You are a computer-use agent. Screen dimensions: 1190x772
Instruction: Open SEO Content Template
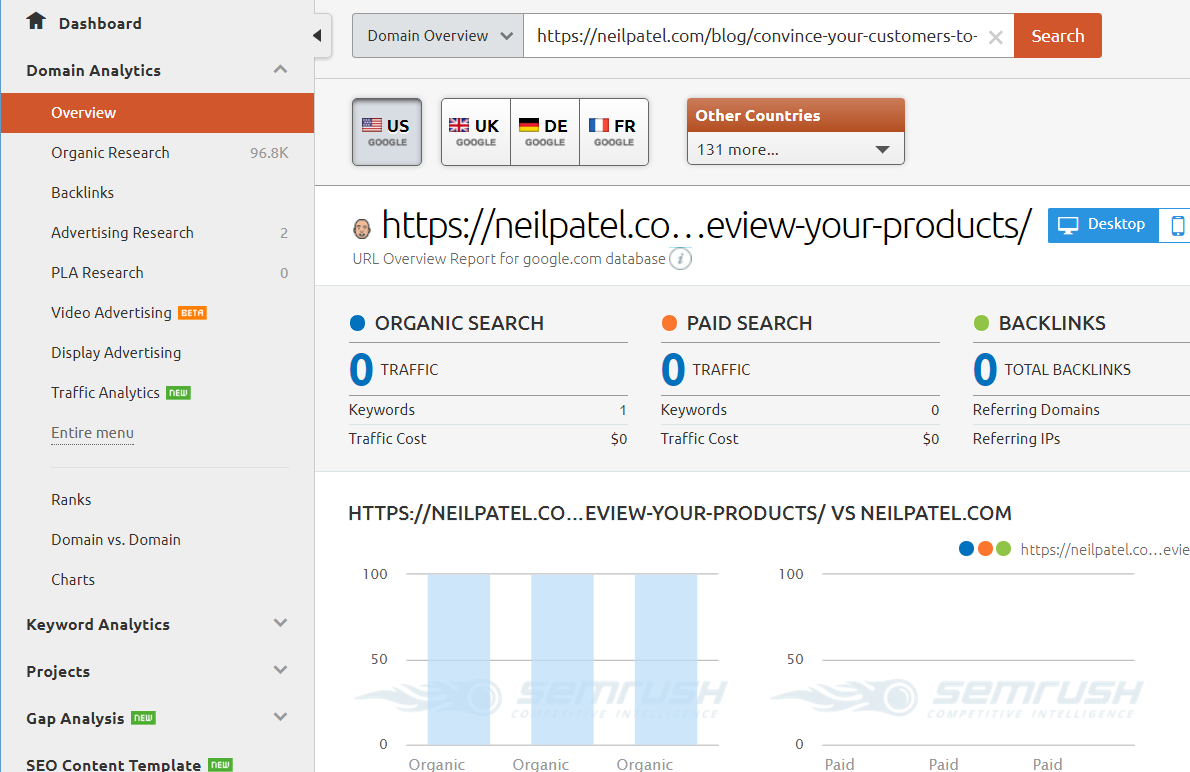(x=114, y=764)
